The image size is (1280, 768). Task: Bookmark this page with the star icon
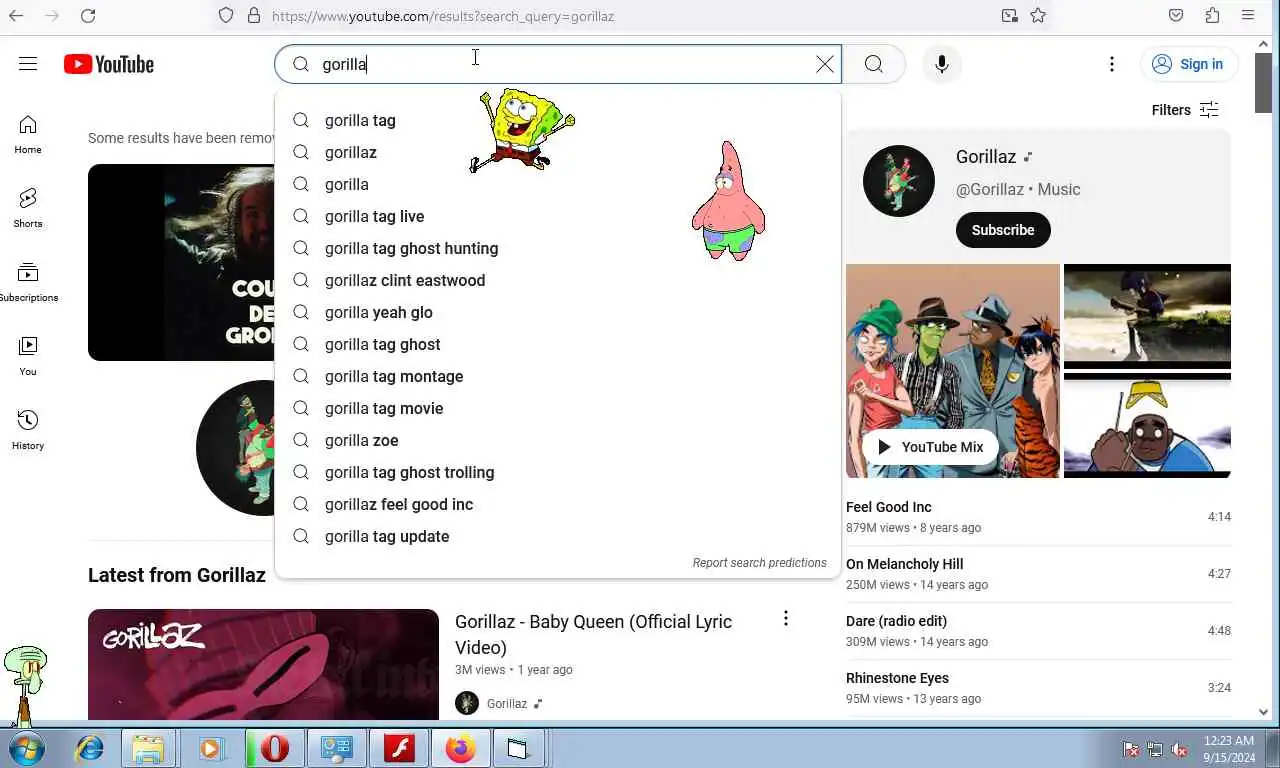click(x=1038, y=16)
